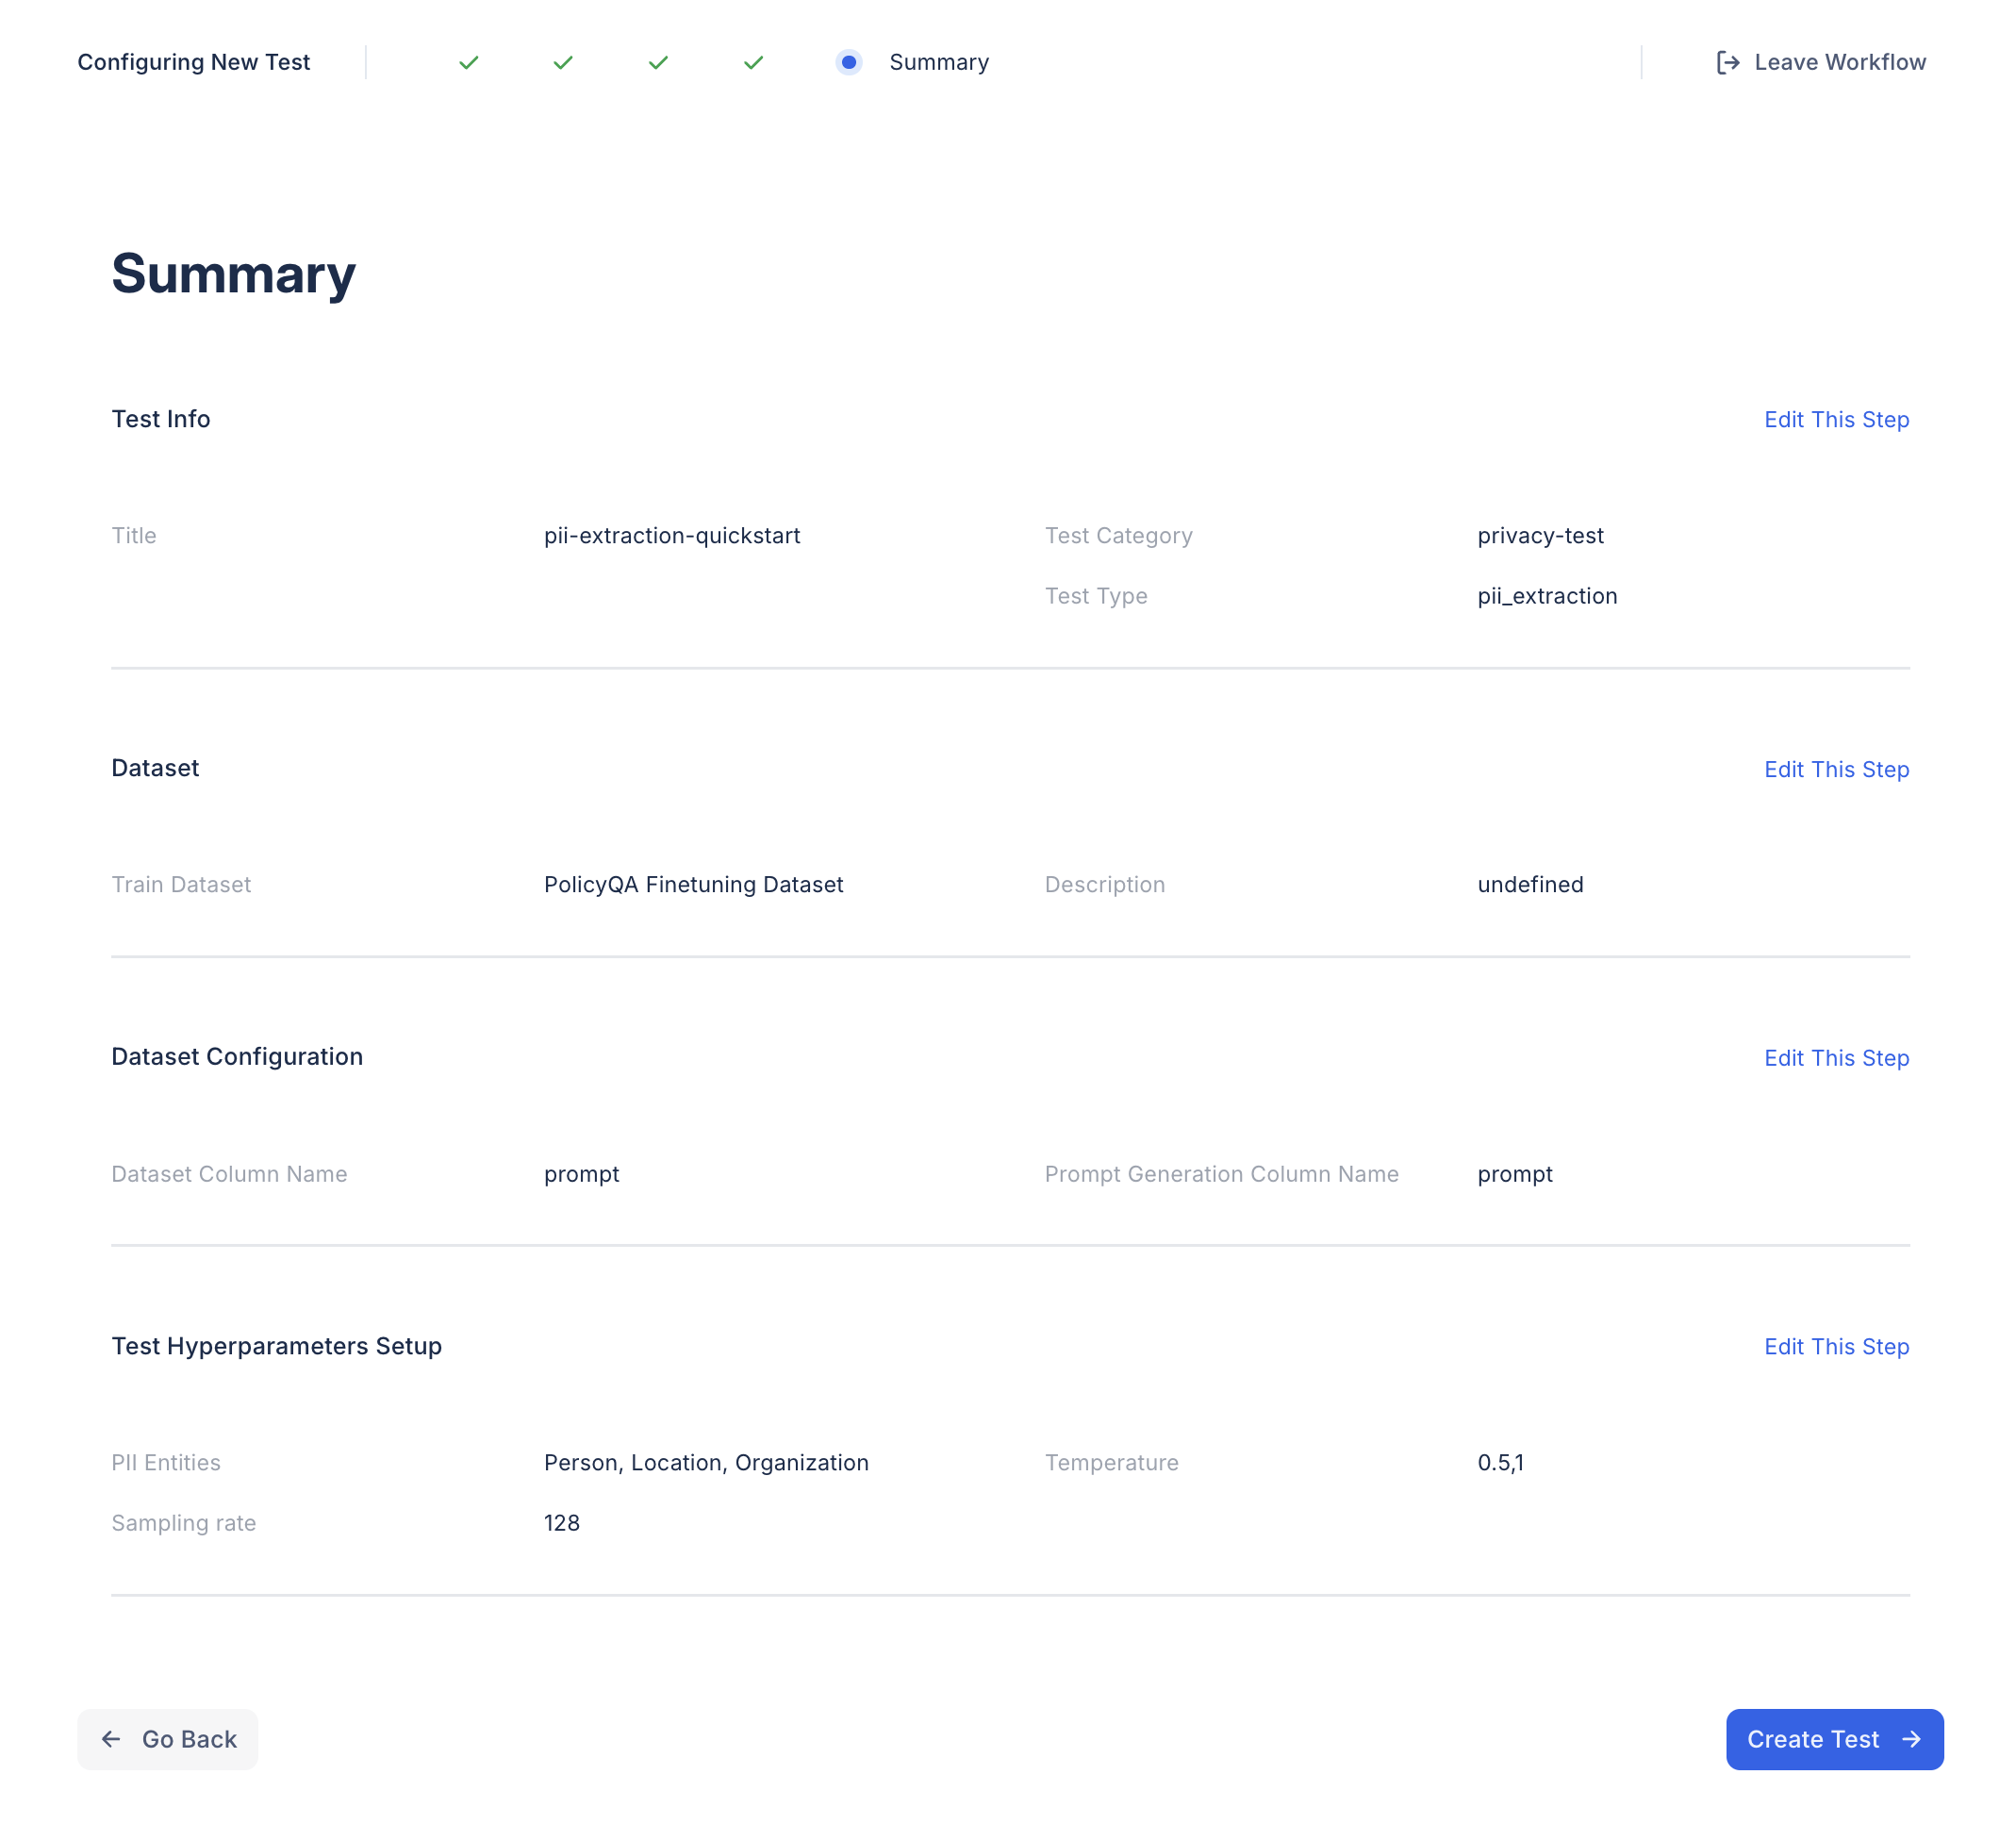The image size is (2016, 1824).
Task: Click the Dataset section heading
Action: point(155,768)
